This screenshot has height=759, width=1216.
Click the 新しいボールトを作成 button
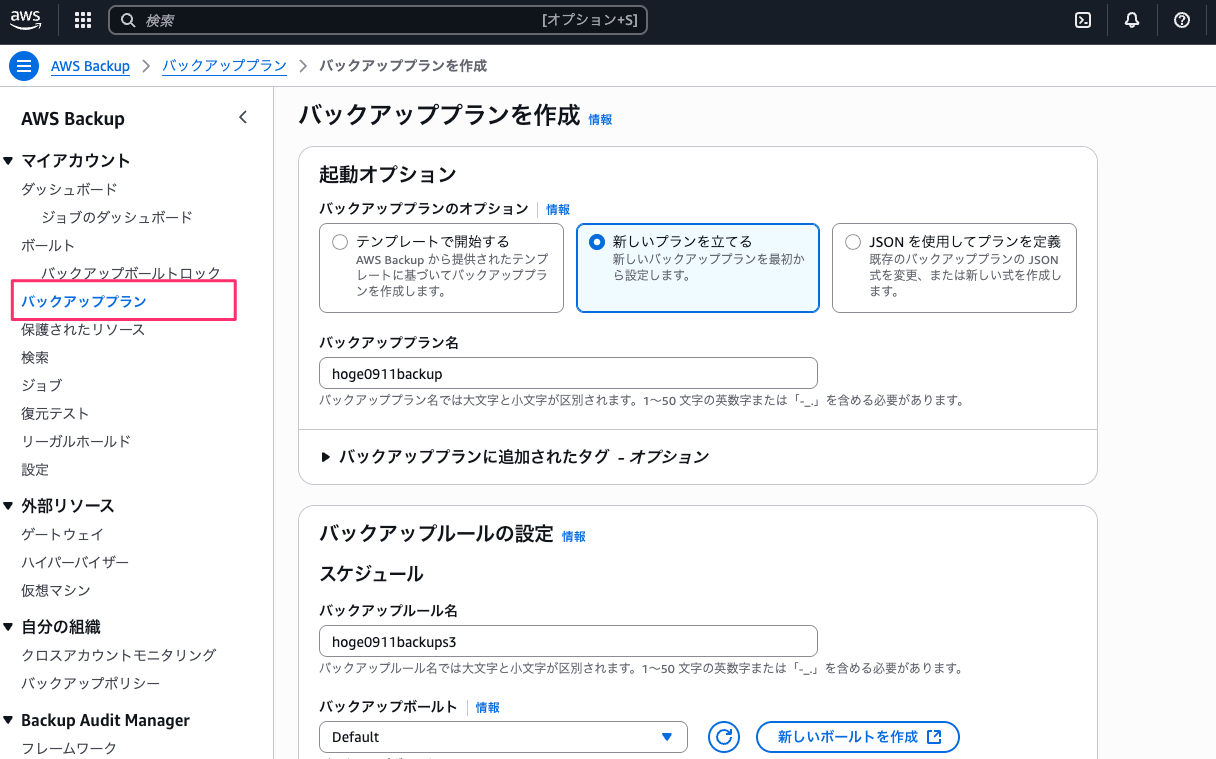858,737
